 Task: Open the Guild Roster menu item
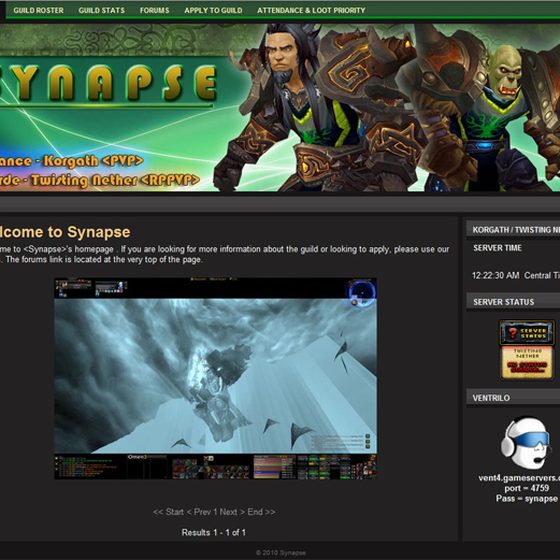click(x=38, y=10)
